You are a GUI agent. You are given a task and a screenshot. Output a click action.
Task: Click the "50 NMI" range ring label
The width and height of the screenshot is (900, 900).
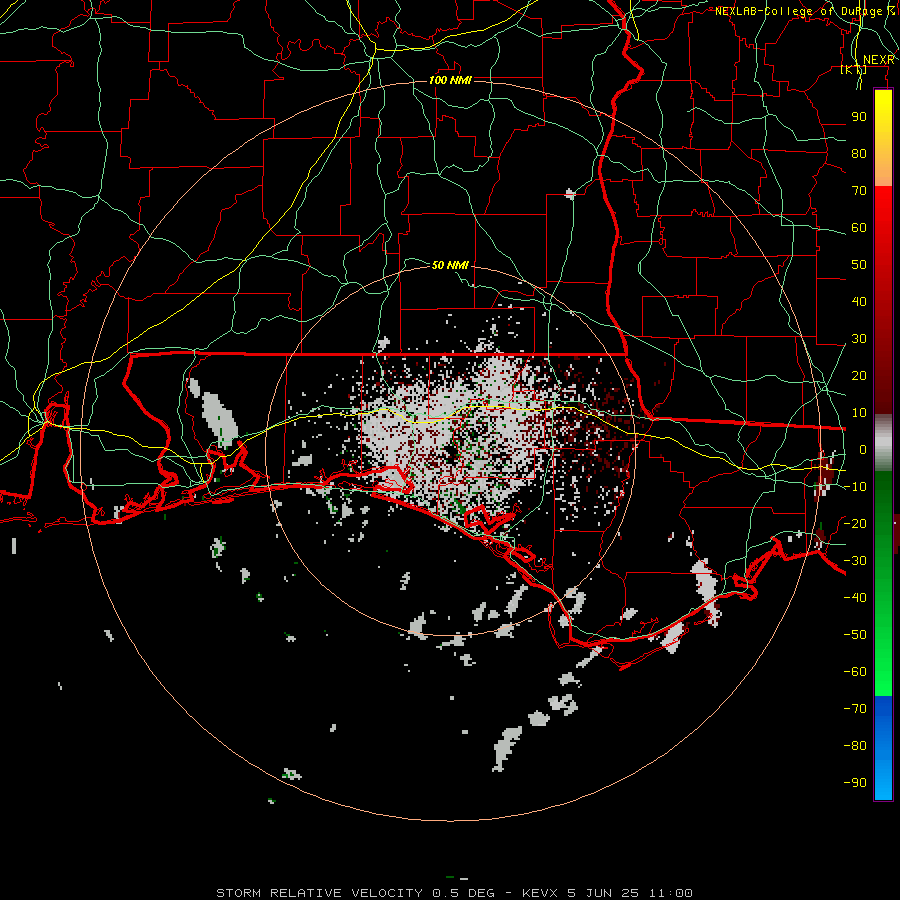point(450,265)
